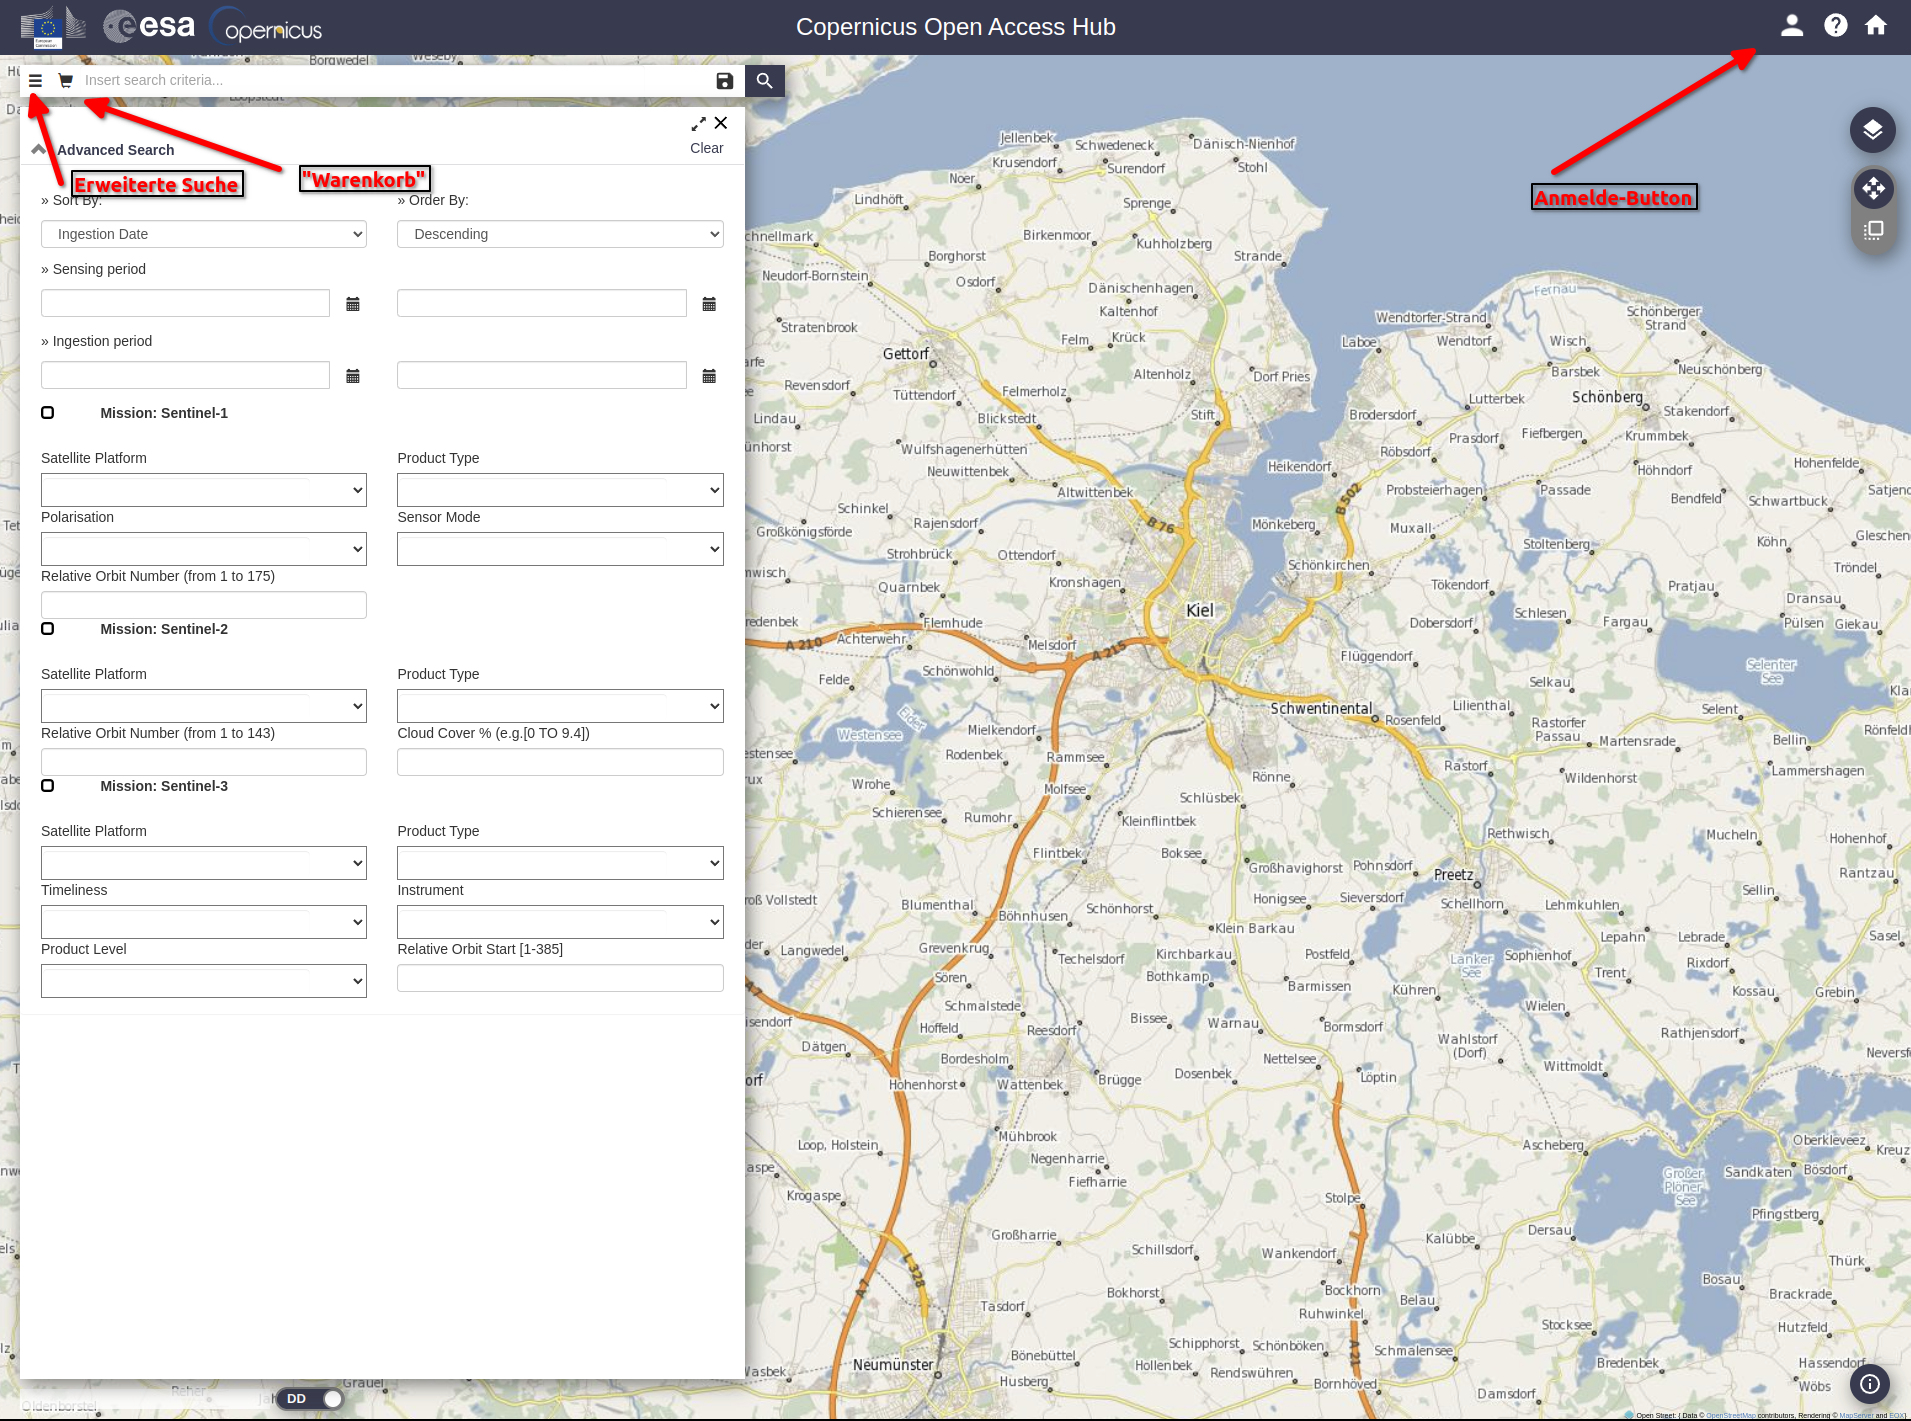Open the Sort By dropdown
1911x1421 pixels.
click(x=203, y=233)
